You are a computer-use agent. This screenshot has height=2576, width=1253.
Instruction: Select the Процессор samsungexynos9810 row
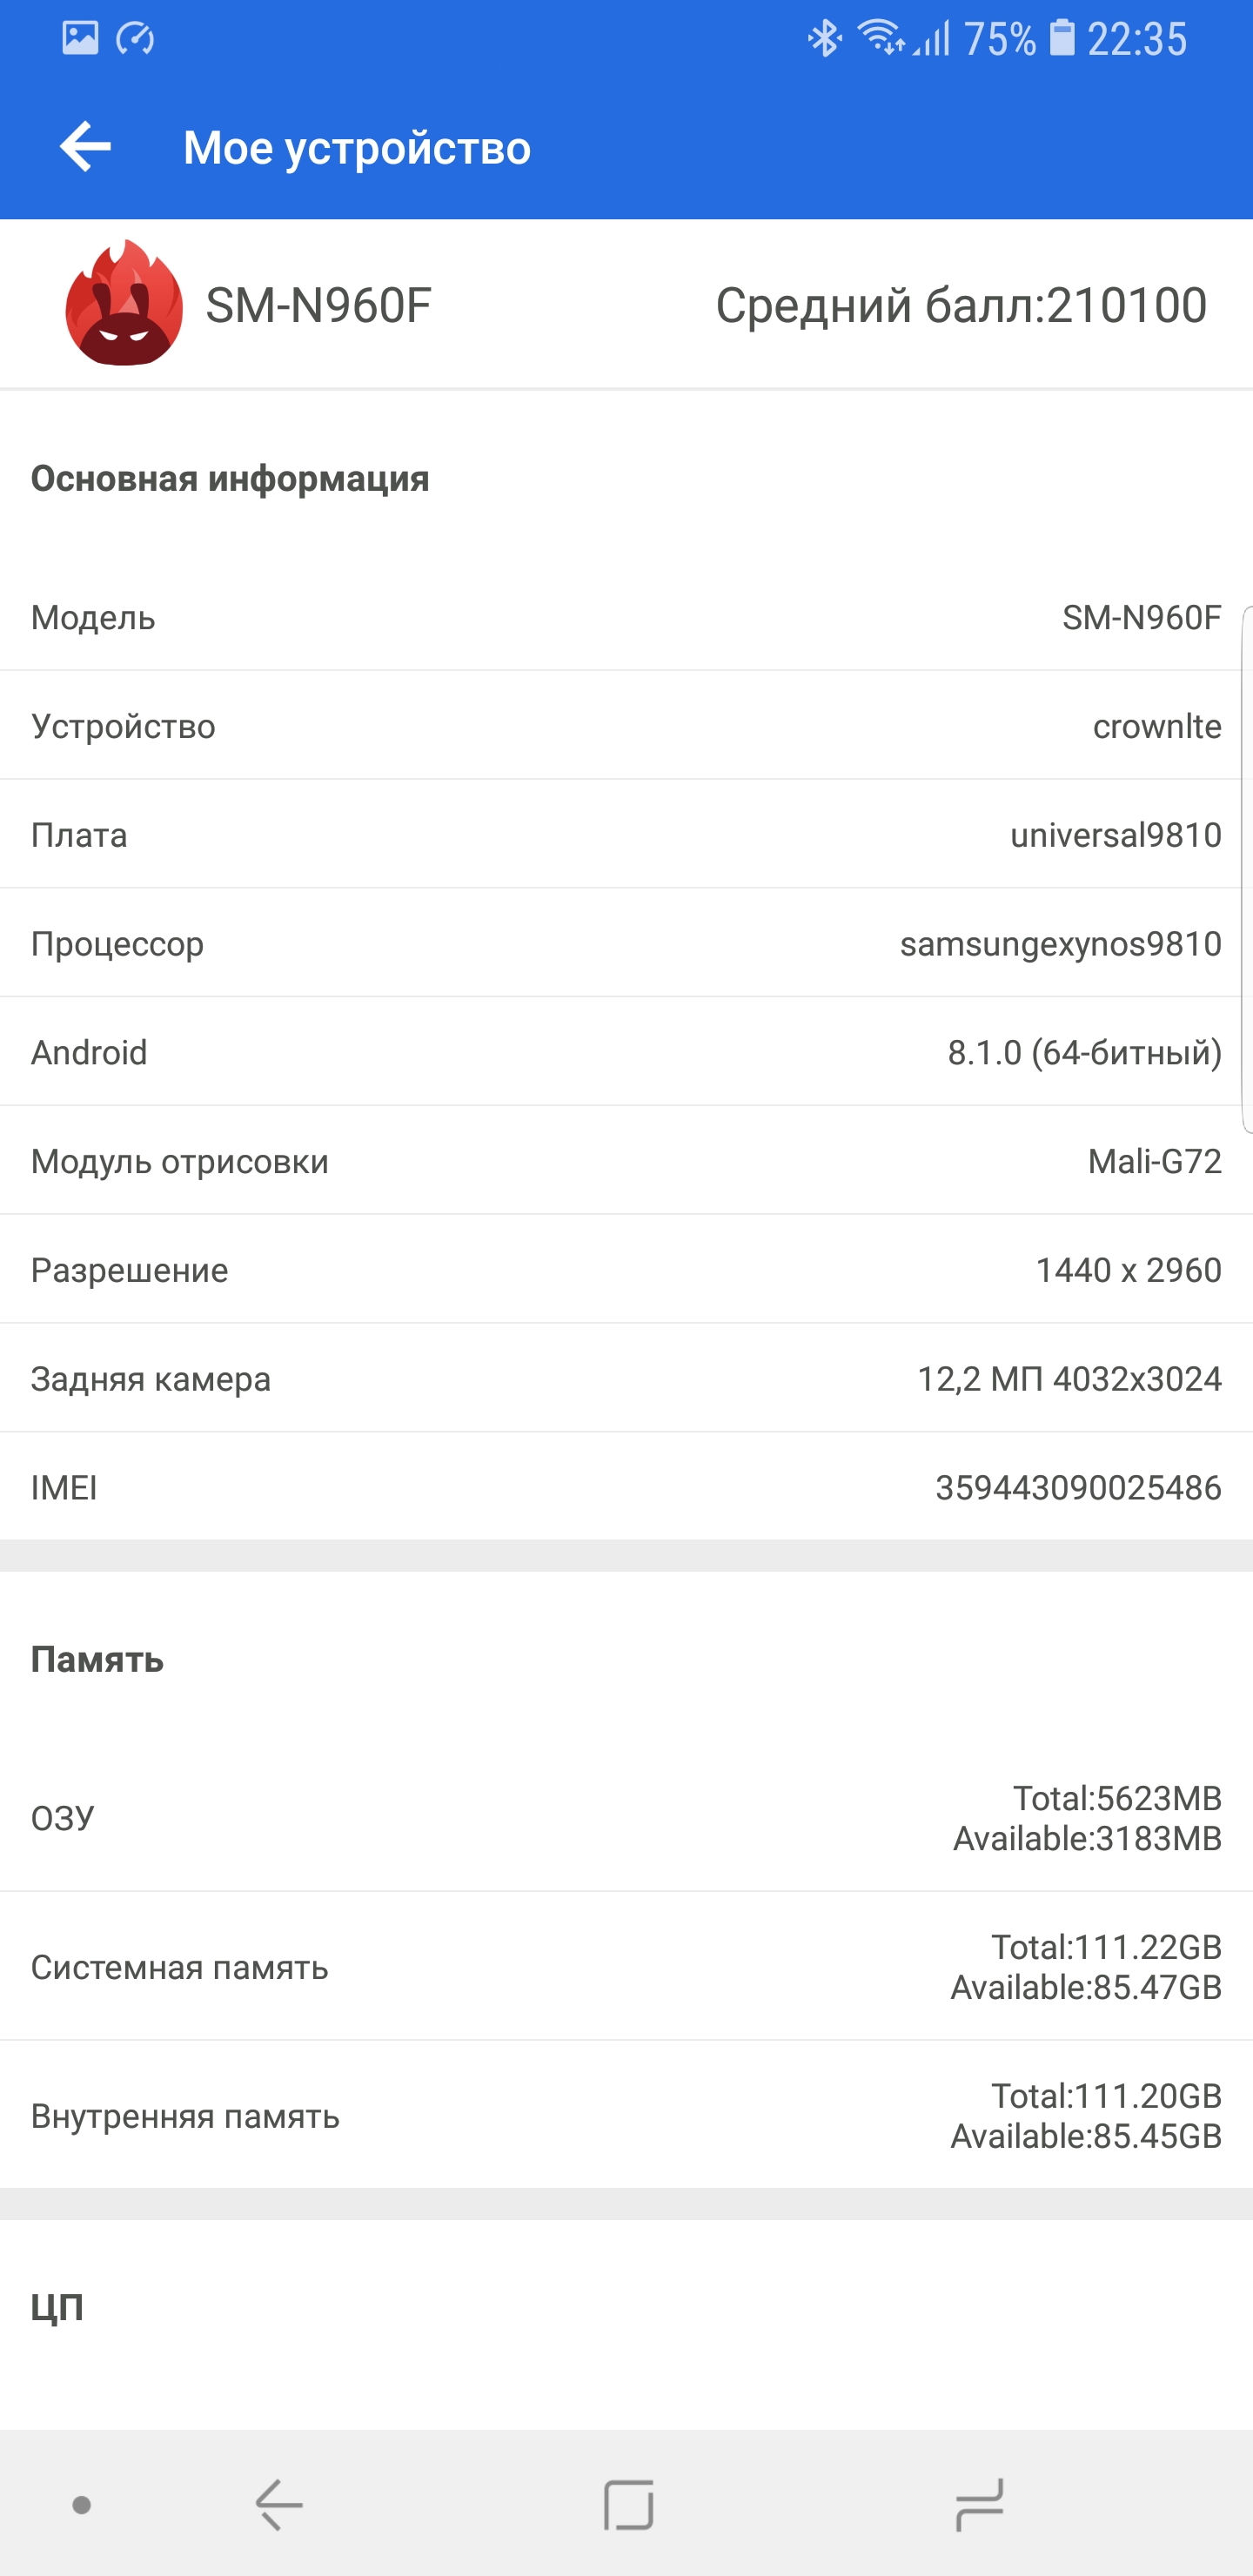(626, 943)
